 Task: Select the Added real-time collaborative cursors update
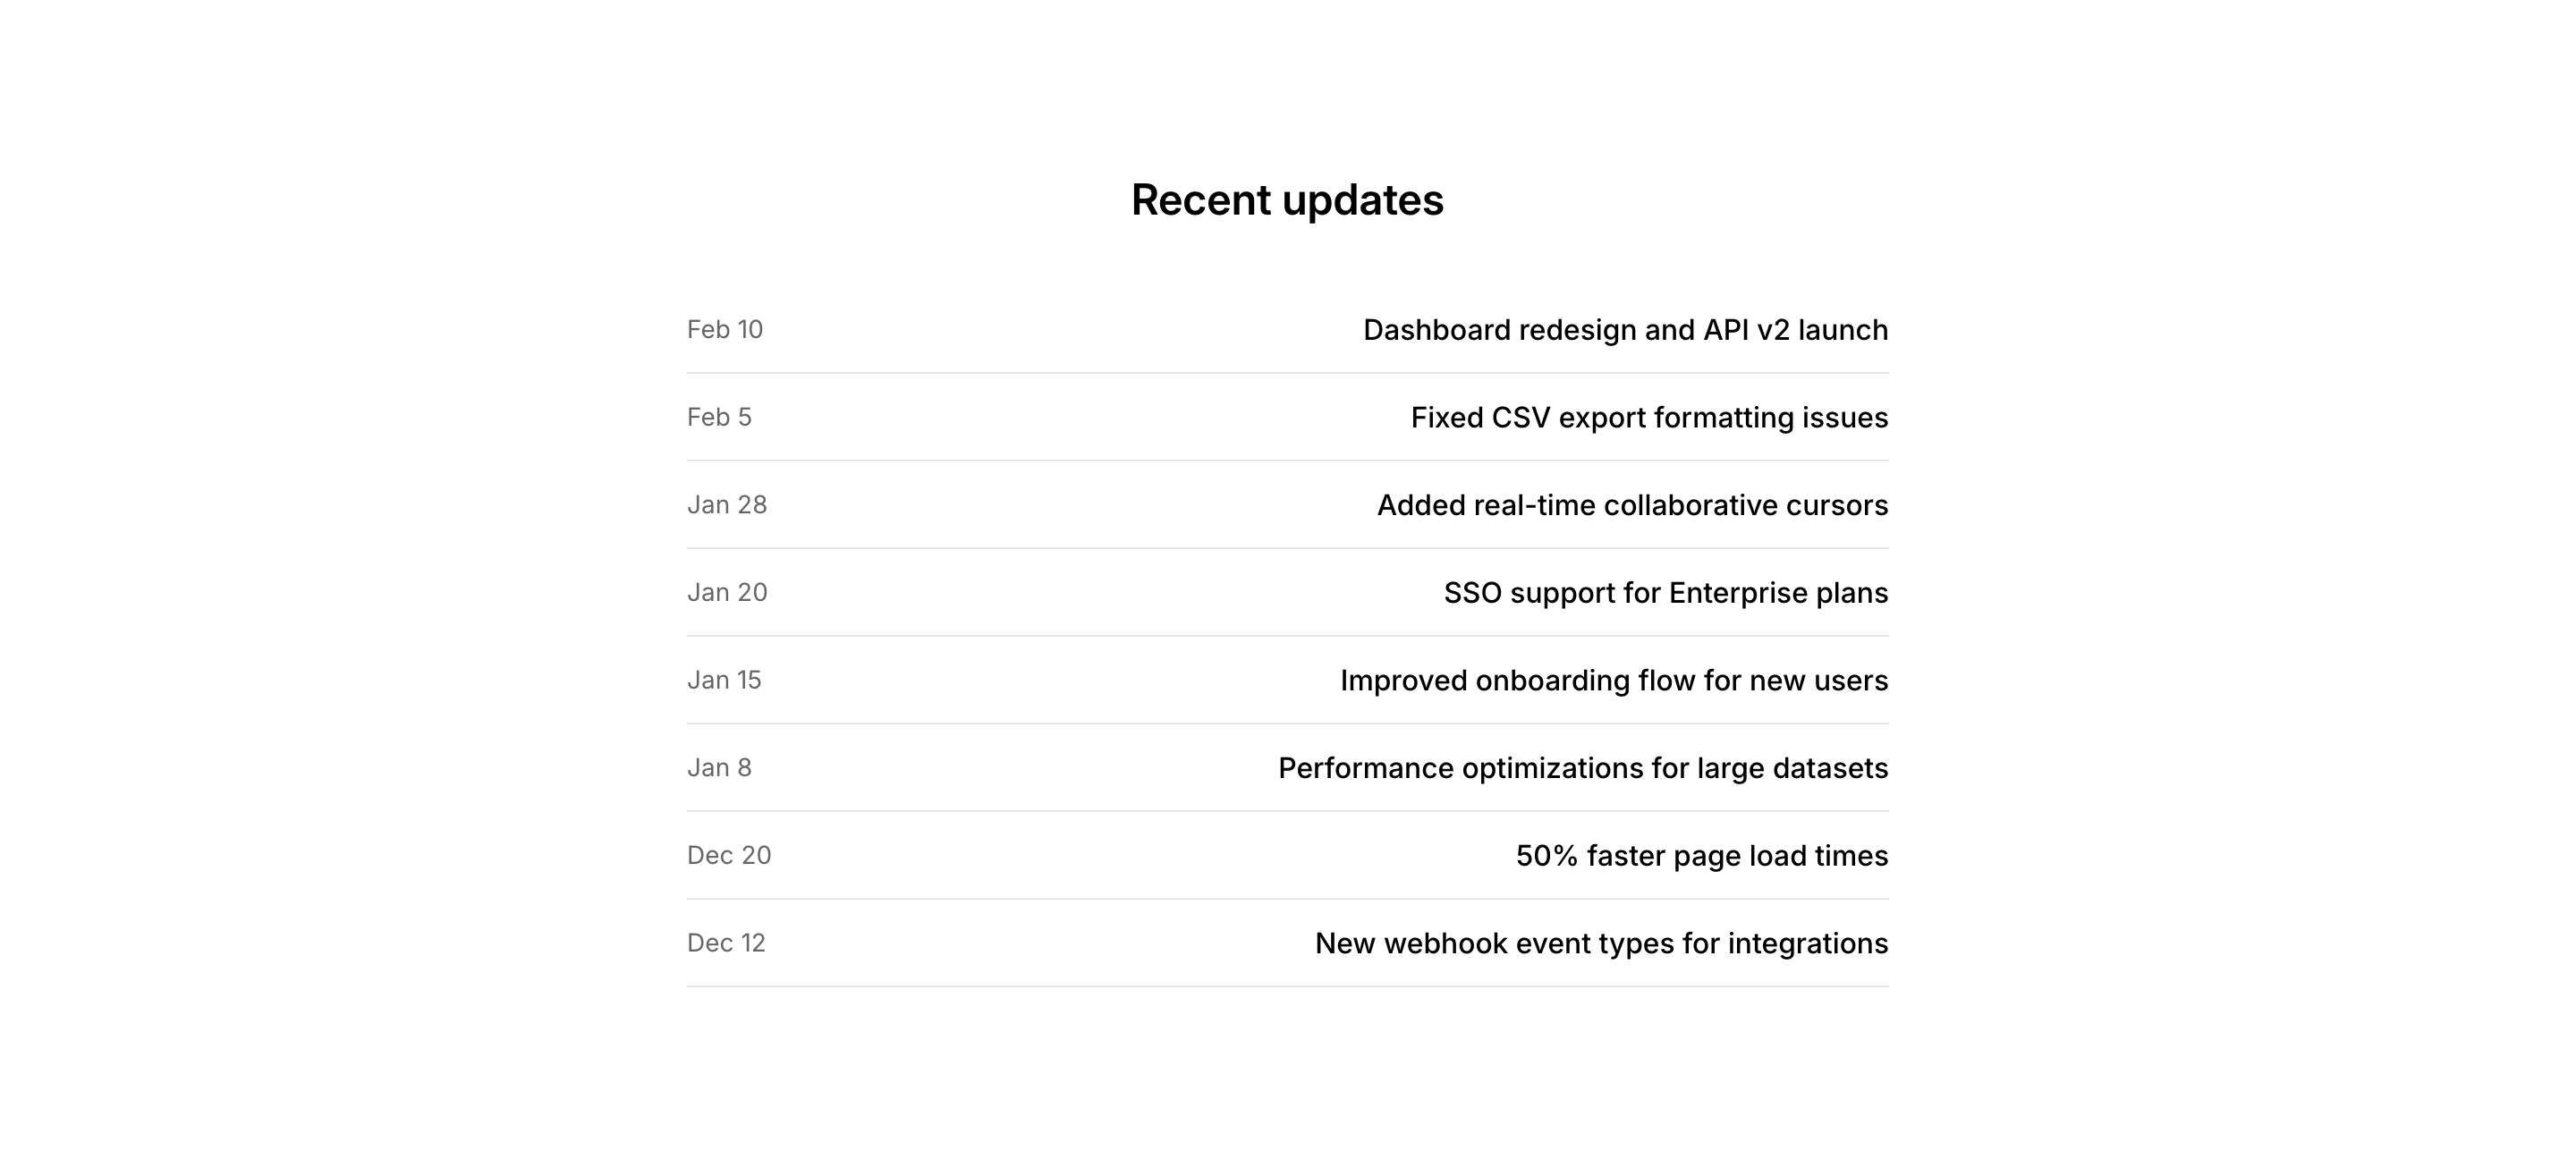pos(1632,505)
